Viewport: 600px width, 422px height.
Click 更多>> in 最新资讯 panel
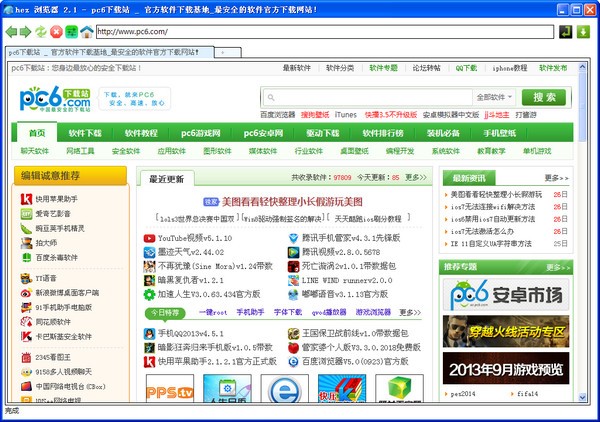tap(557, 178)
